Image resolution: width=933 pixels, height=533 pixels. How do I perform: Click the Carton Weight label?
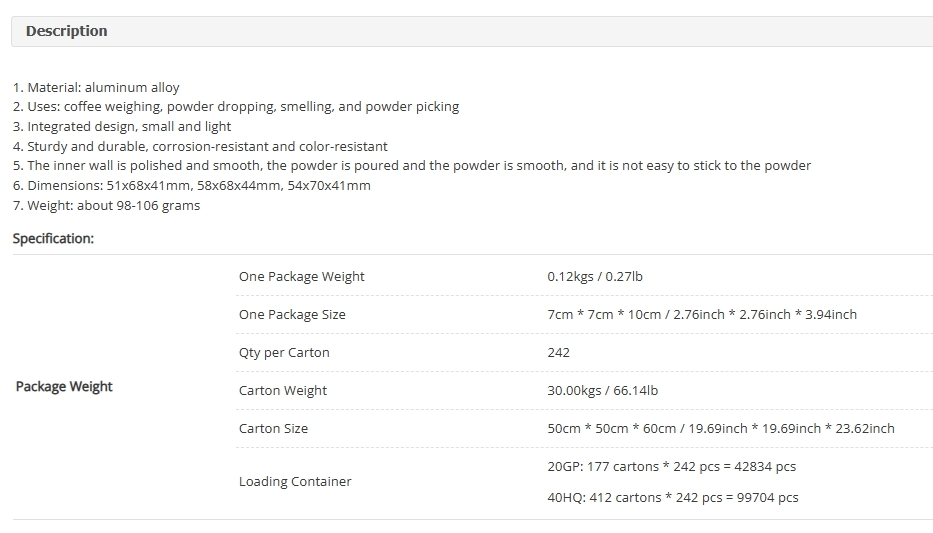coord(283,390)
